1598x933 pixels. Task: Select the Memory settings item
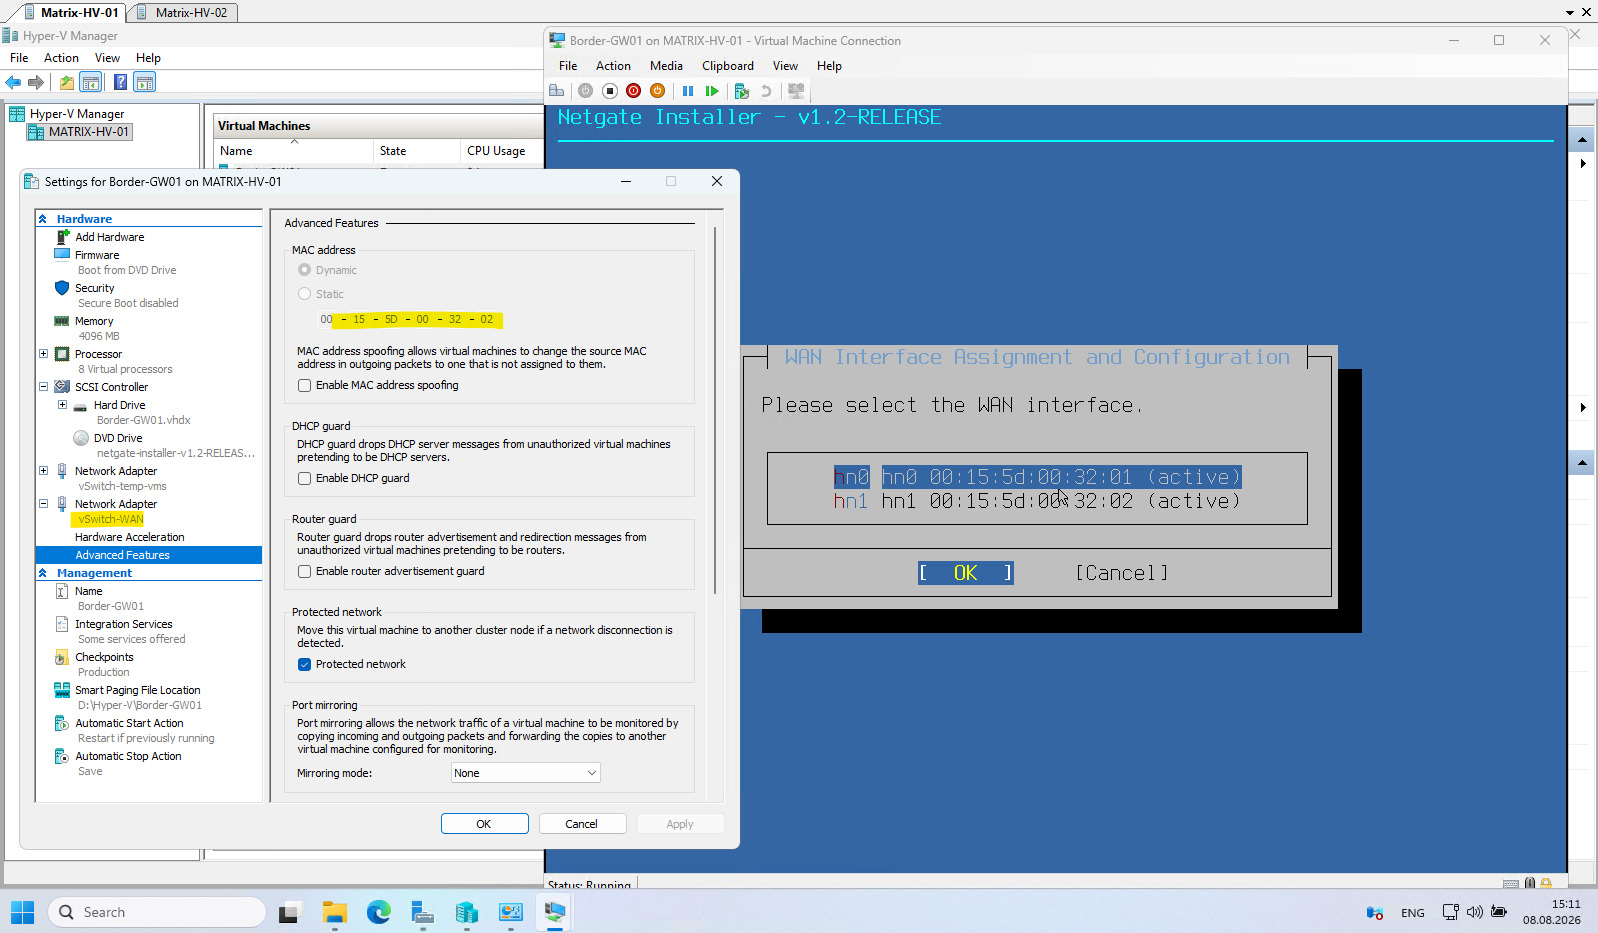coord(94,321)
